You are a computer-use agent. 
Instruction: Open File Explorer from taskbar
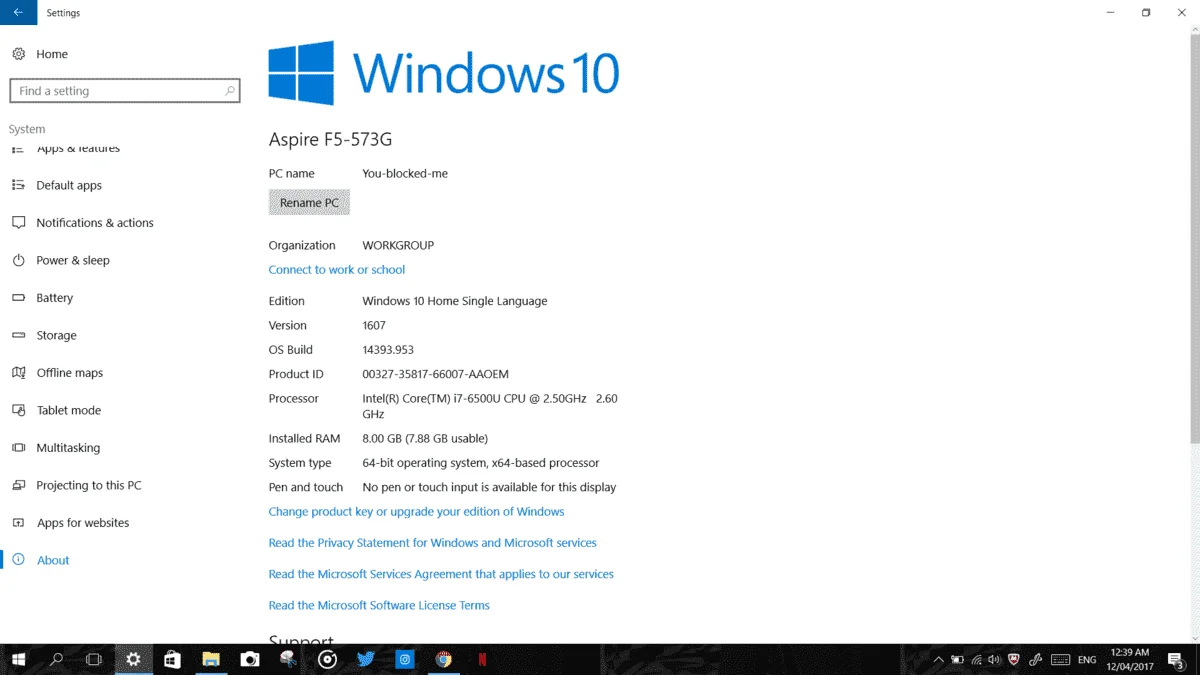pyautogui.click(x=211, y=659)
